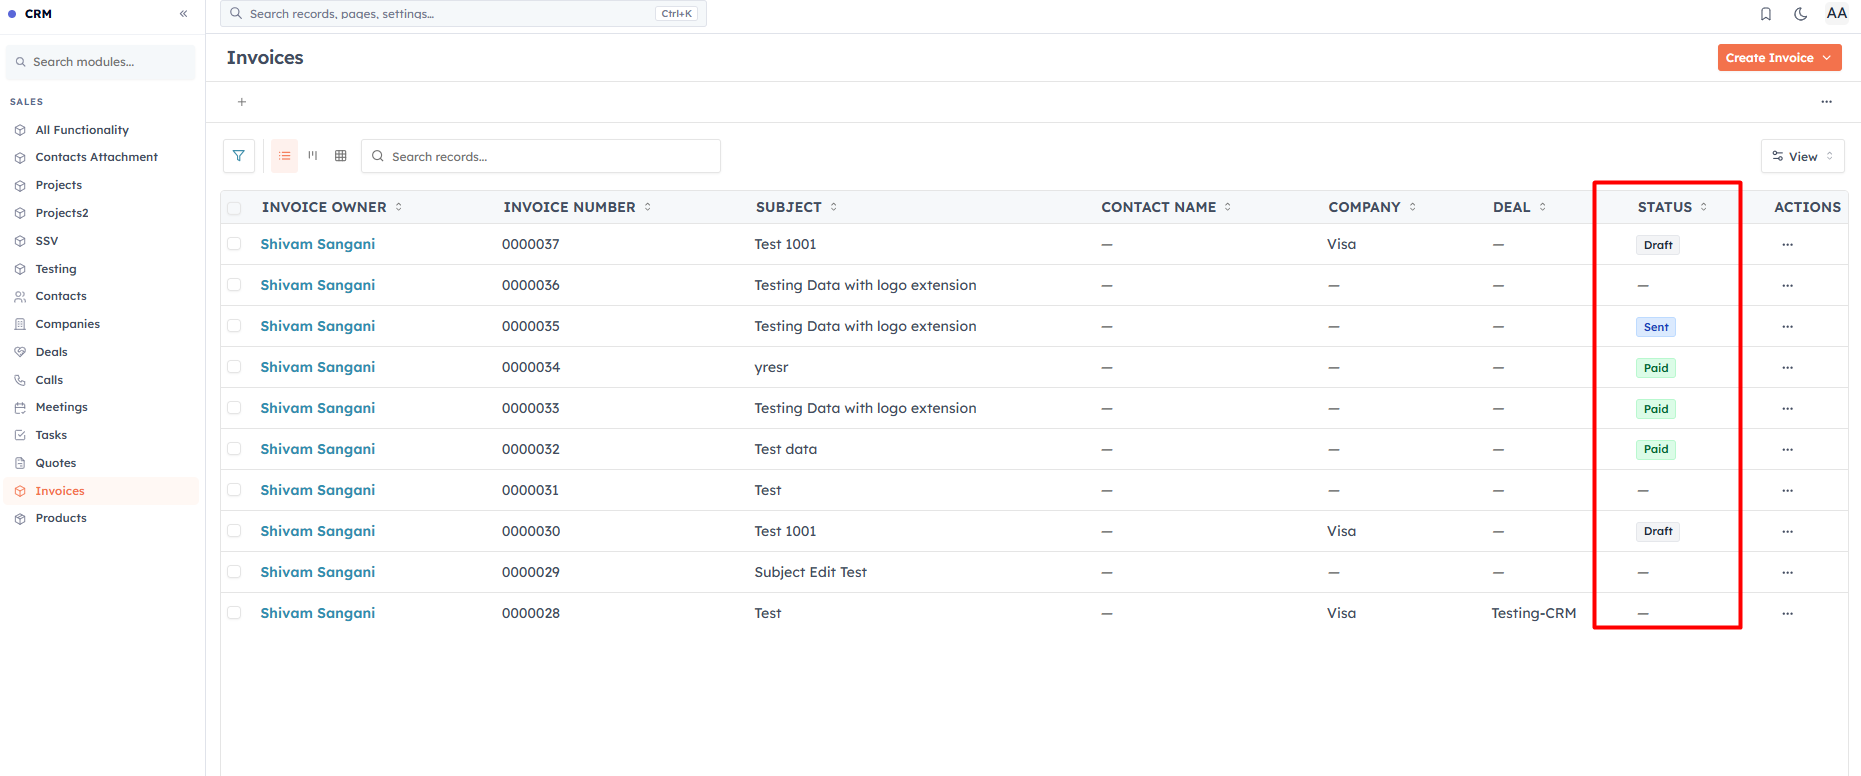
Task: Open the AA user avatar menu
Action: pos(1836,14)
